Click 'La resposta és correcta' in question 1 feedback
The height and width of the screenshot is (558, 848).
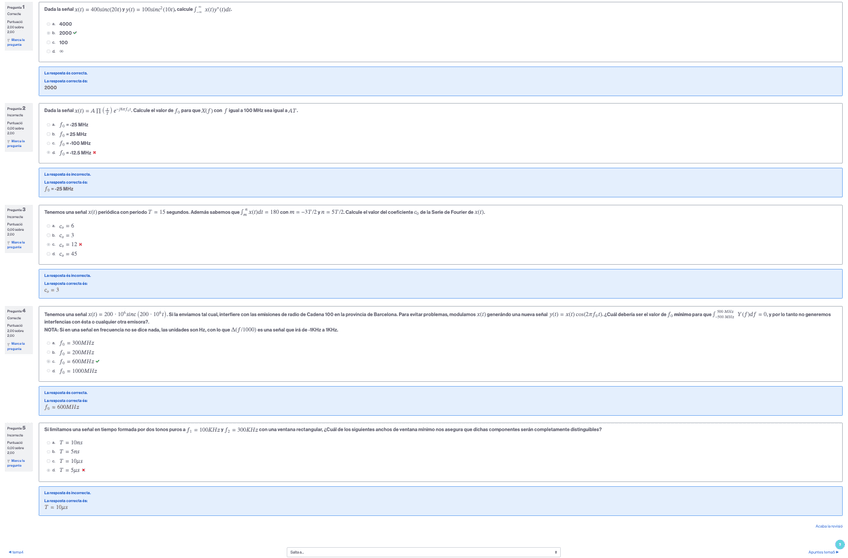tap(65, 73)
